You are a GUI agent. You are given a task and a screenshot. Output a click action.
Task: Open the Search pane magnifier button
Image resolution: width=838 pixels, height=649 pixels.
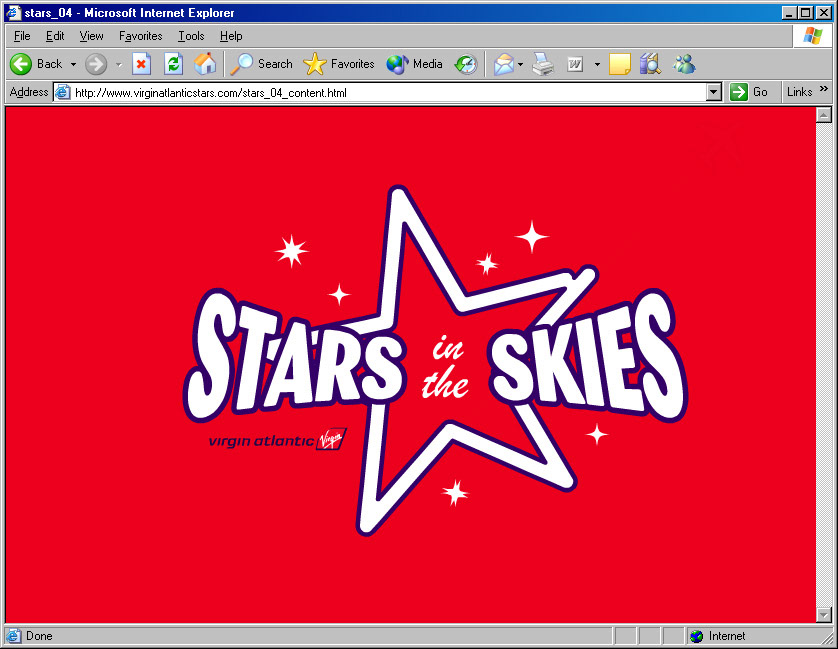[261, 64]
